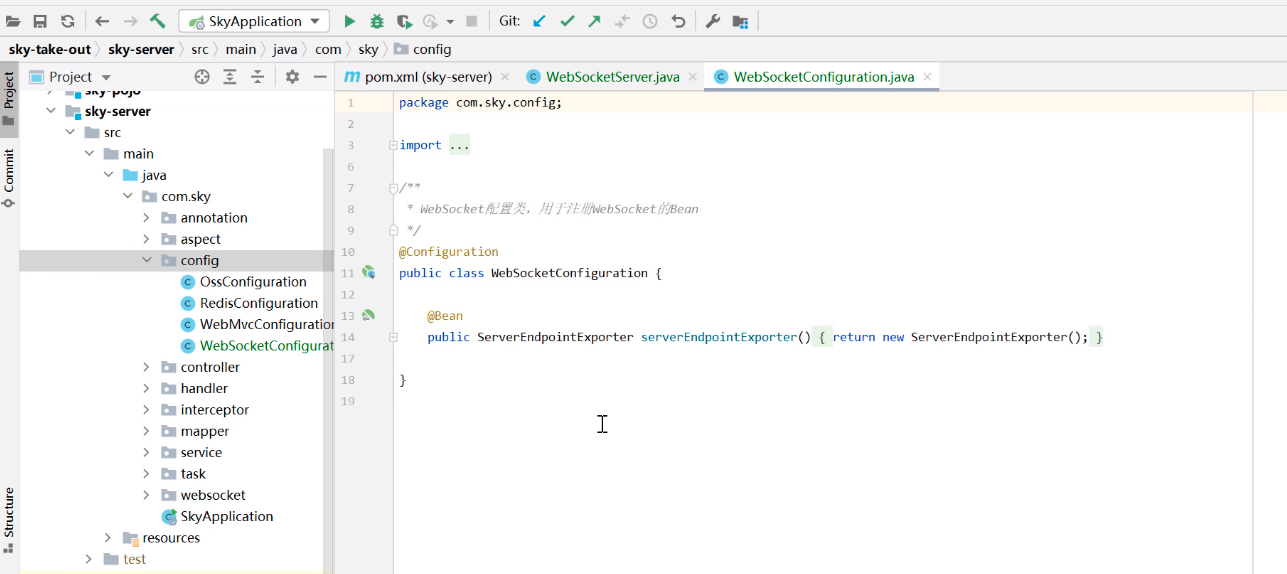Open the dropdown arrow next to profiler icon
1287x574 pixels.
pyautogui.click(x=450, y=22)
